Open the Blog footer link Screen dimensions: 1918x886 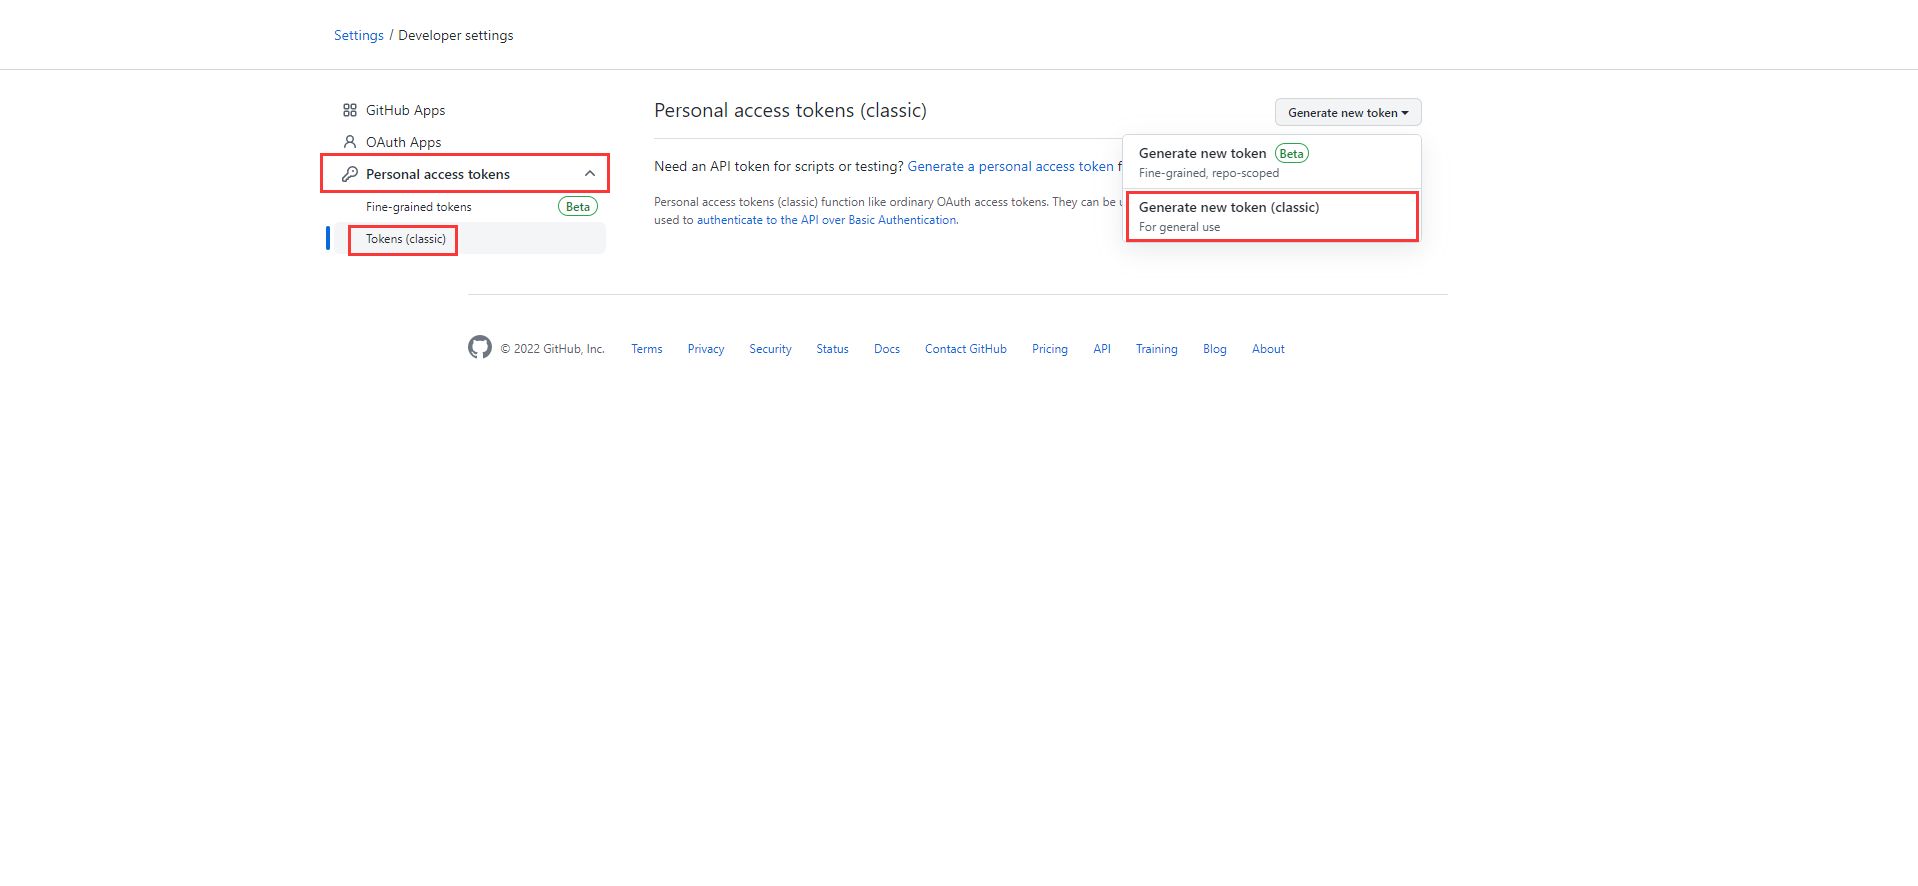1215,349
